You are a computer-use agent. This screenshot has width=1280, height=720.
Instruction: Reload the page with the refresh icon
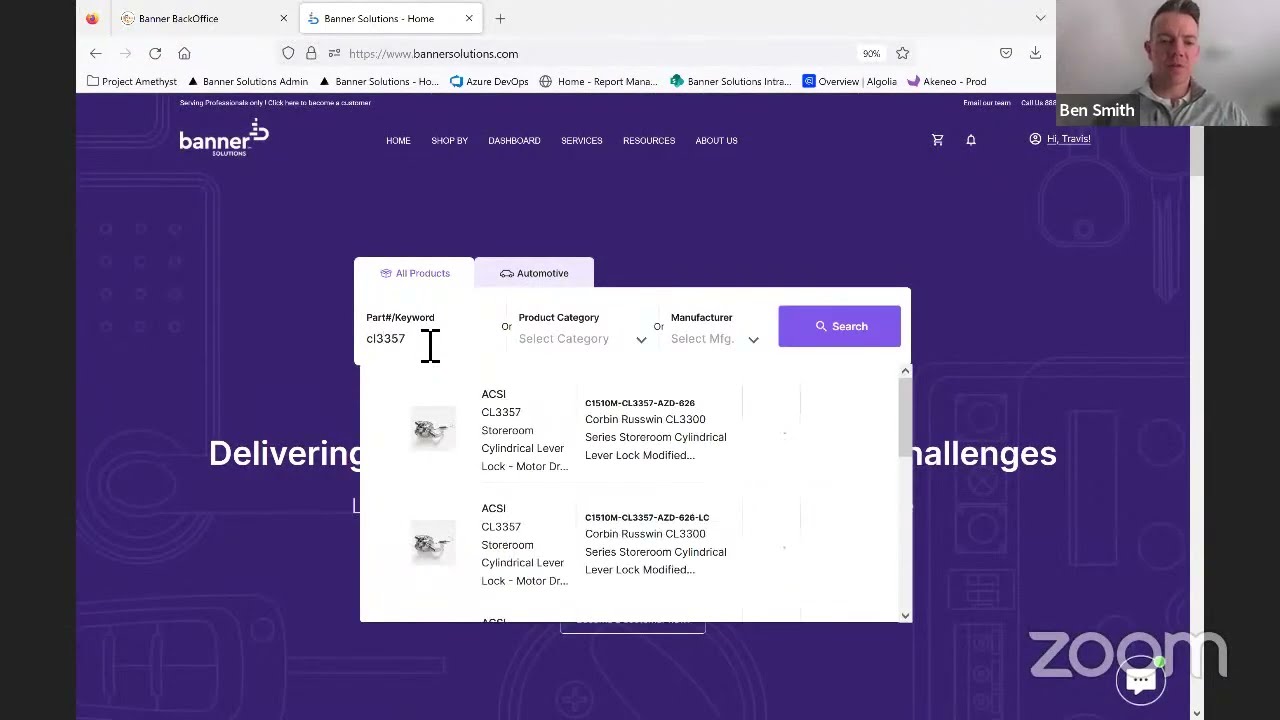[x=155, y=53]
